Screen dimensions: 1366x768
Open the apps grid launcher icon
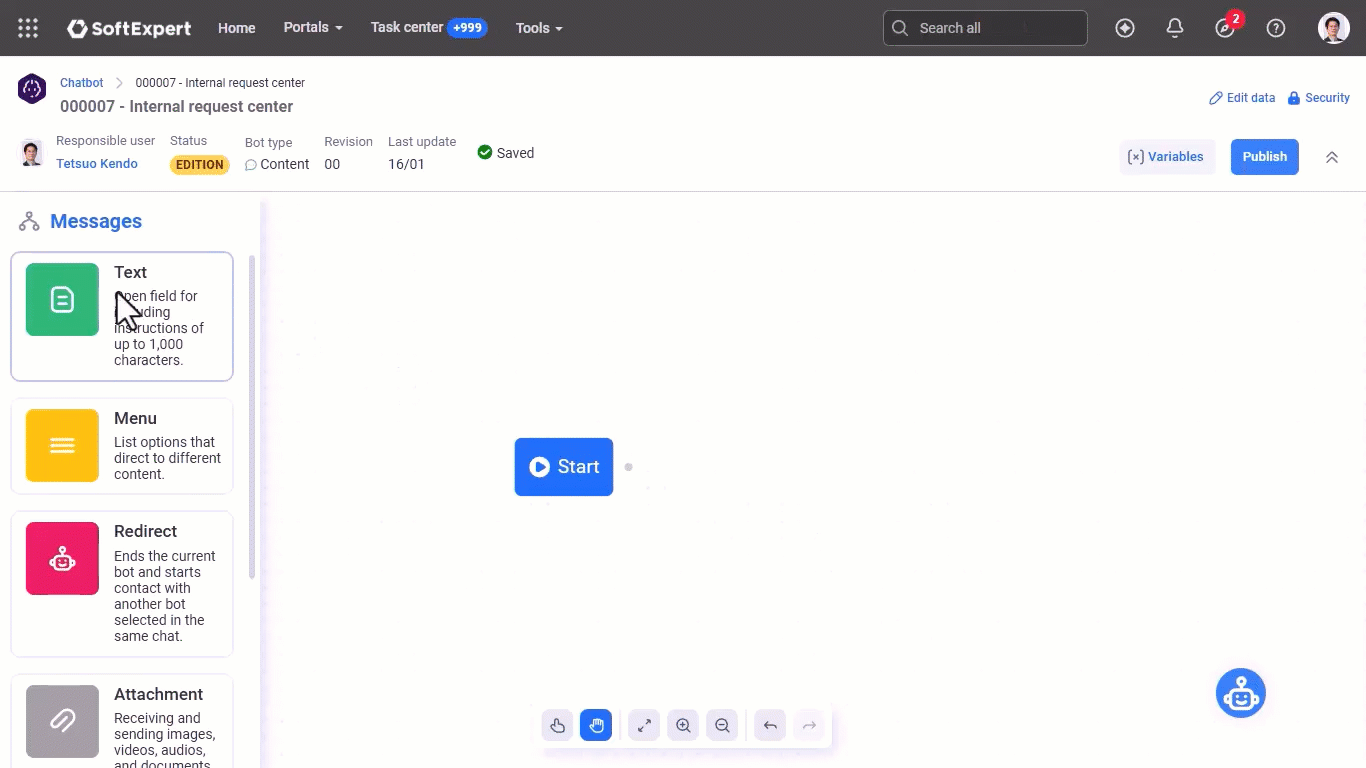point(28,28)
